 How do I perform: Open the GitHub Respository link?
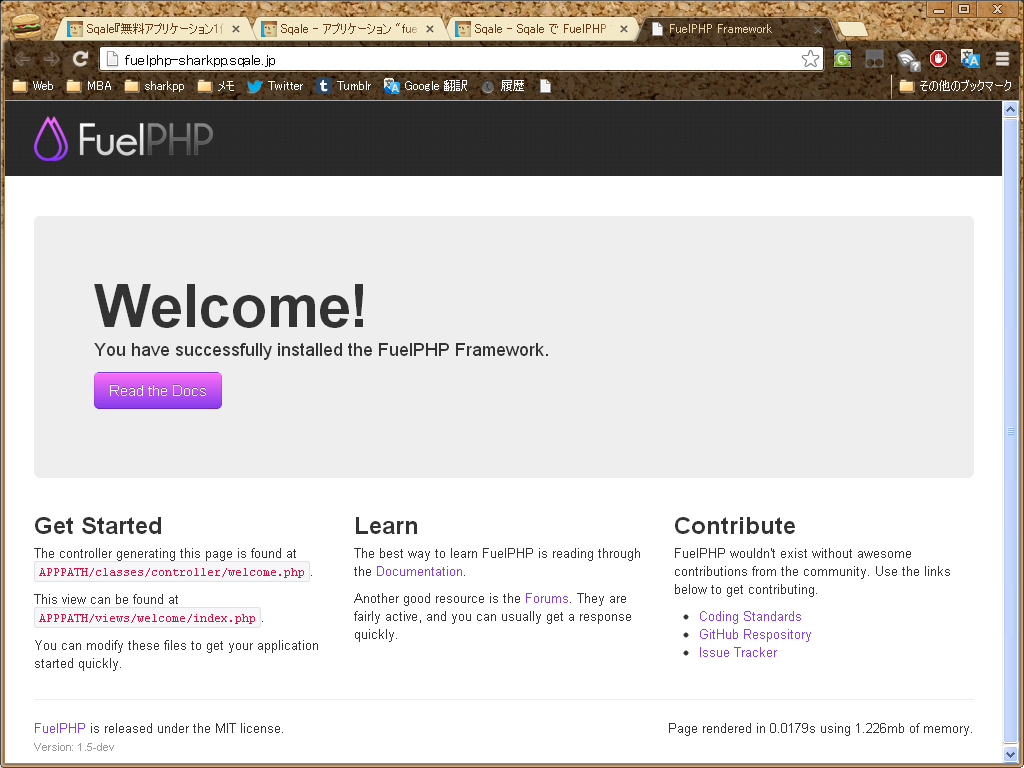(755, 634)
